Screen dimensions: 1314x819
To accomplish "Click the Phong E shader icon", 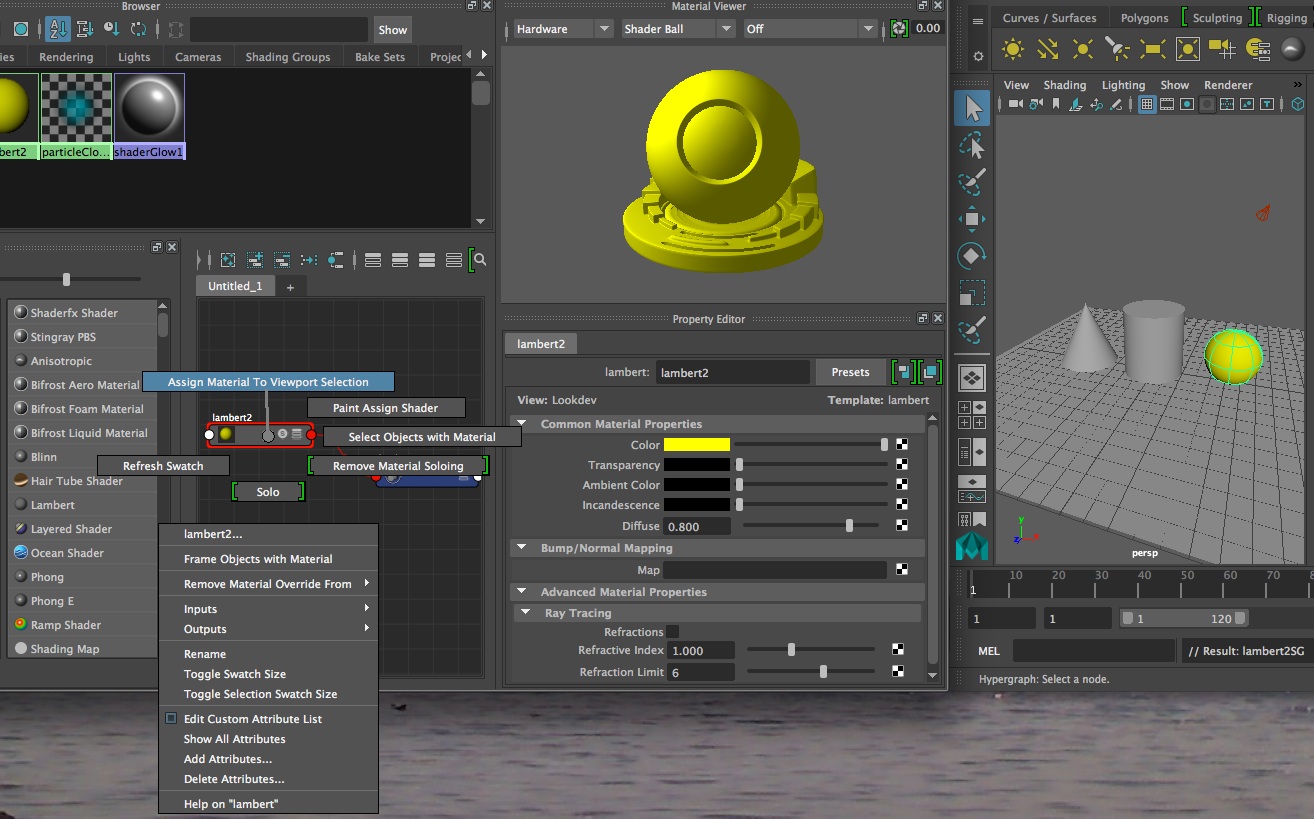I will tap(21, 601).
